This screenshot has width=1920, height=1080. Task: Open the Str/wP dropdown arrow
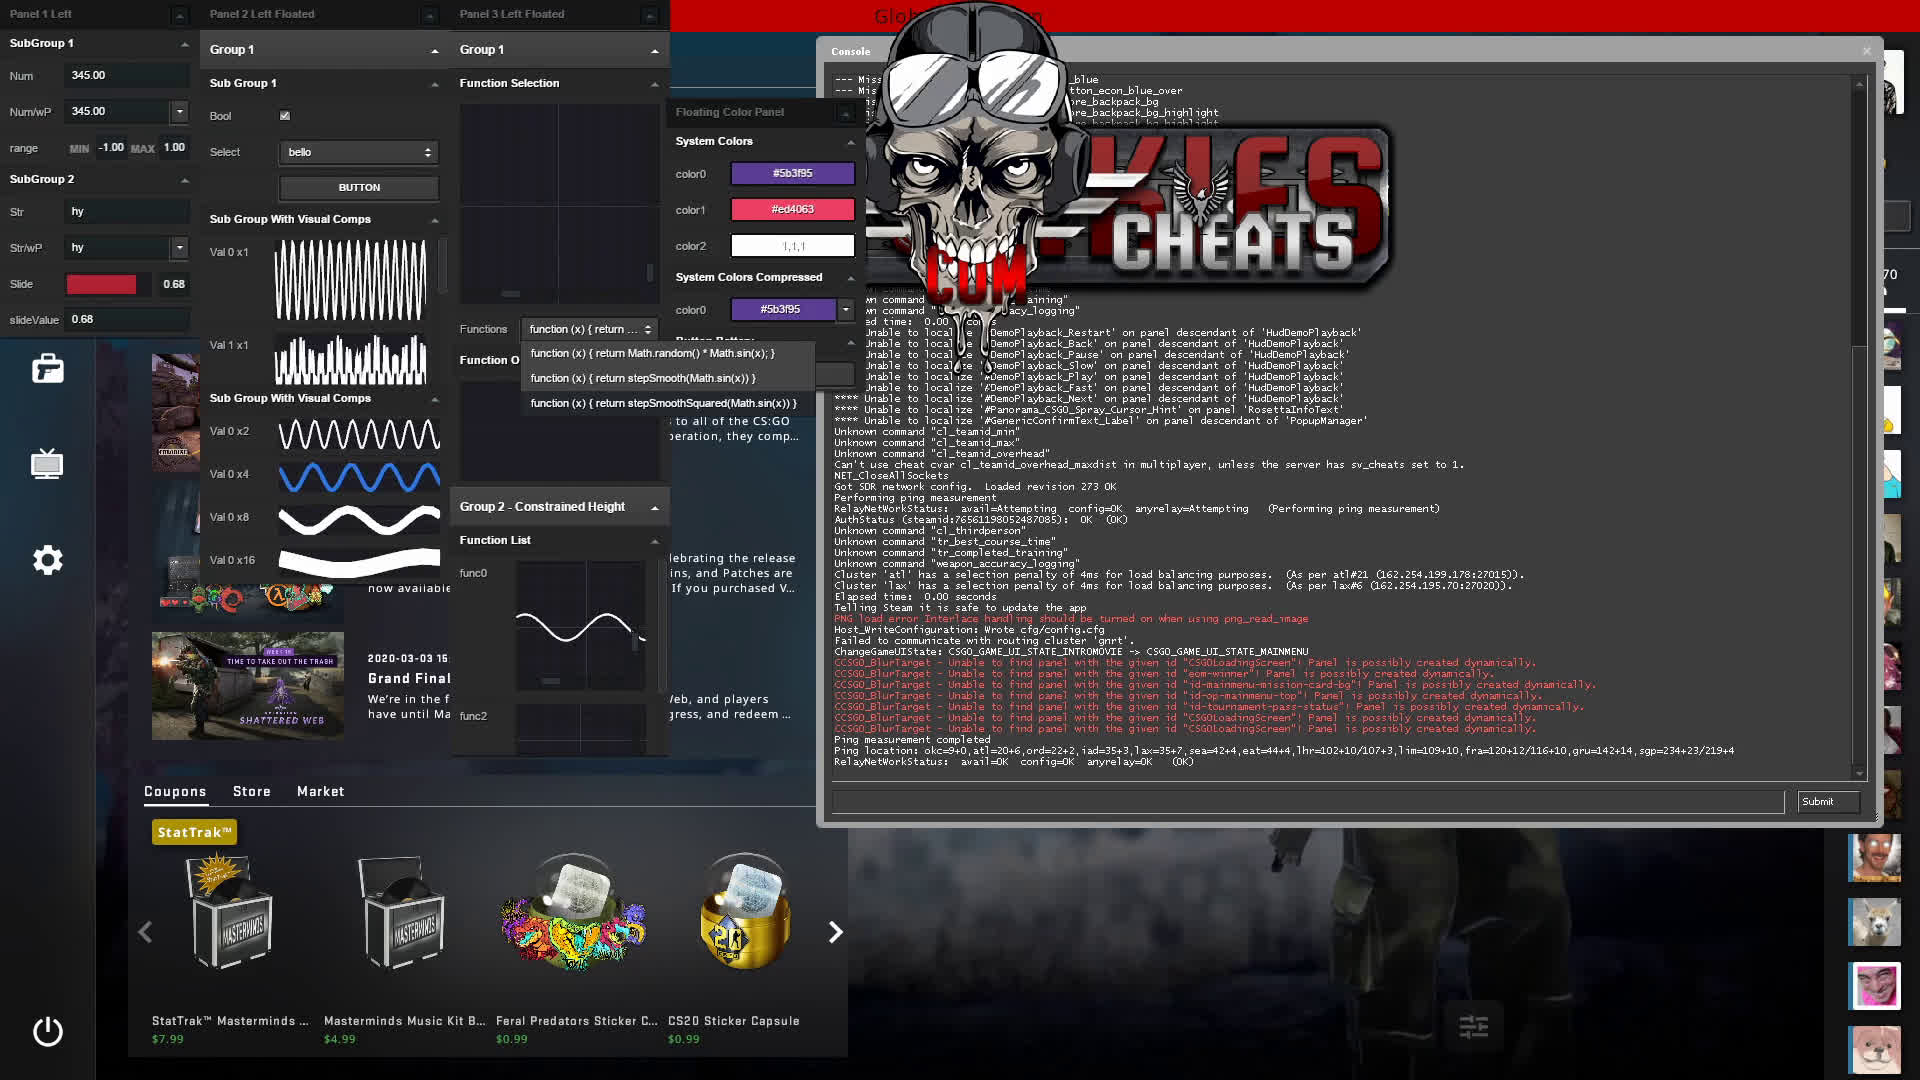tap(180, 247)
